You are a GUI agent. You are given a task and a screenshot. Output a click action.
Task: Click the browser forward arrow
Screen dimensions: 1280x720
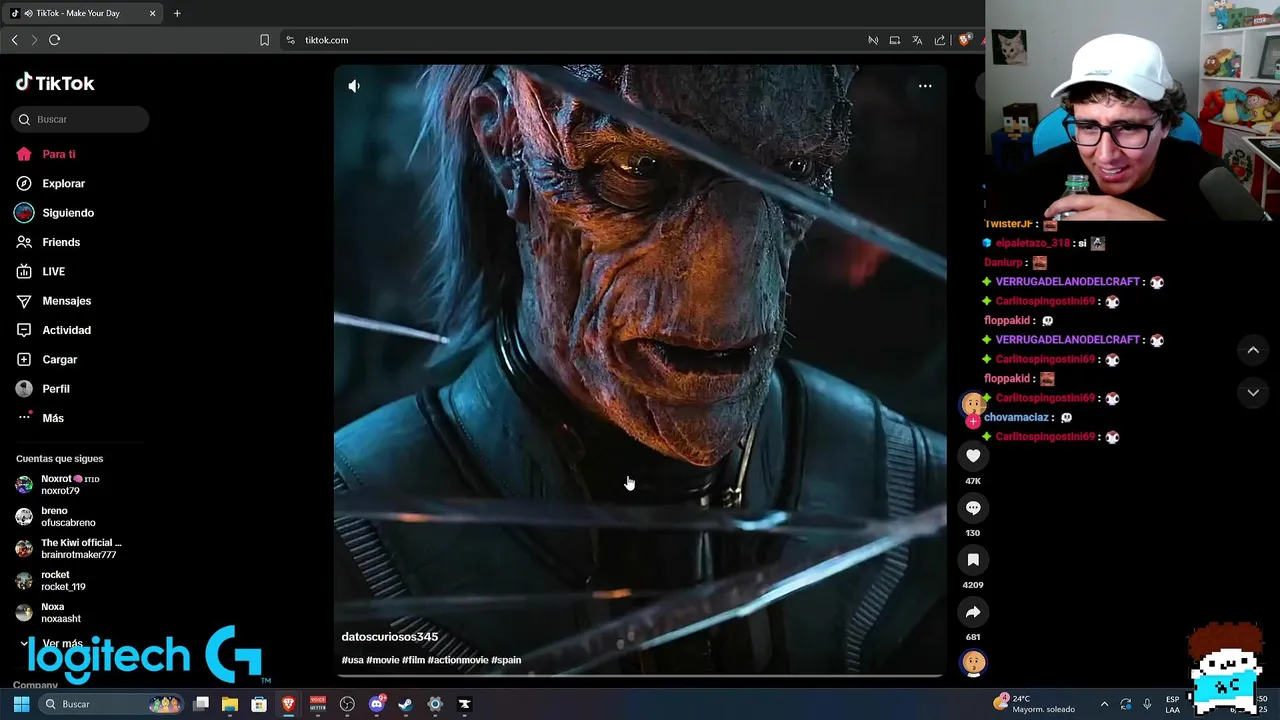click(34, 40)
